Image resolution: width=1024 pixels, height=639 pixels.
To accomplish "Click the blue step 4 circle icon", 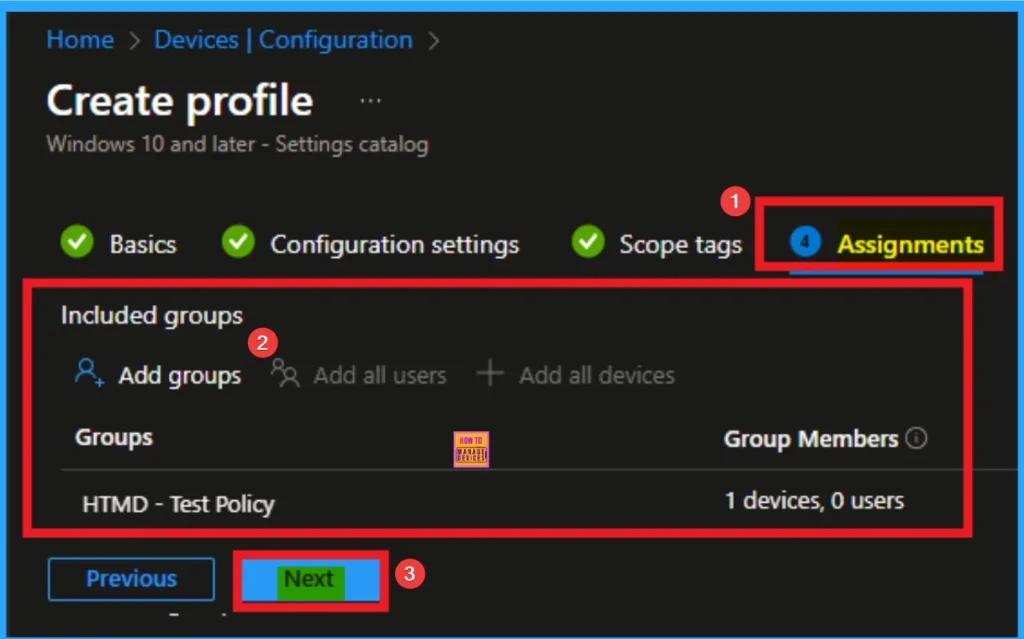I will [805, 243].
